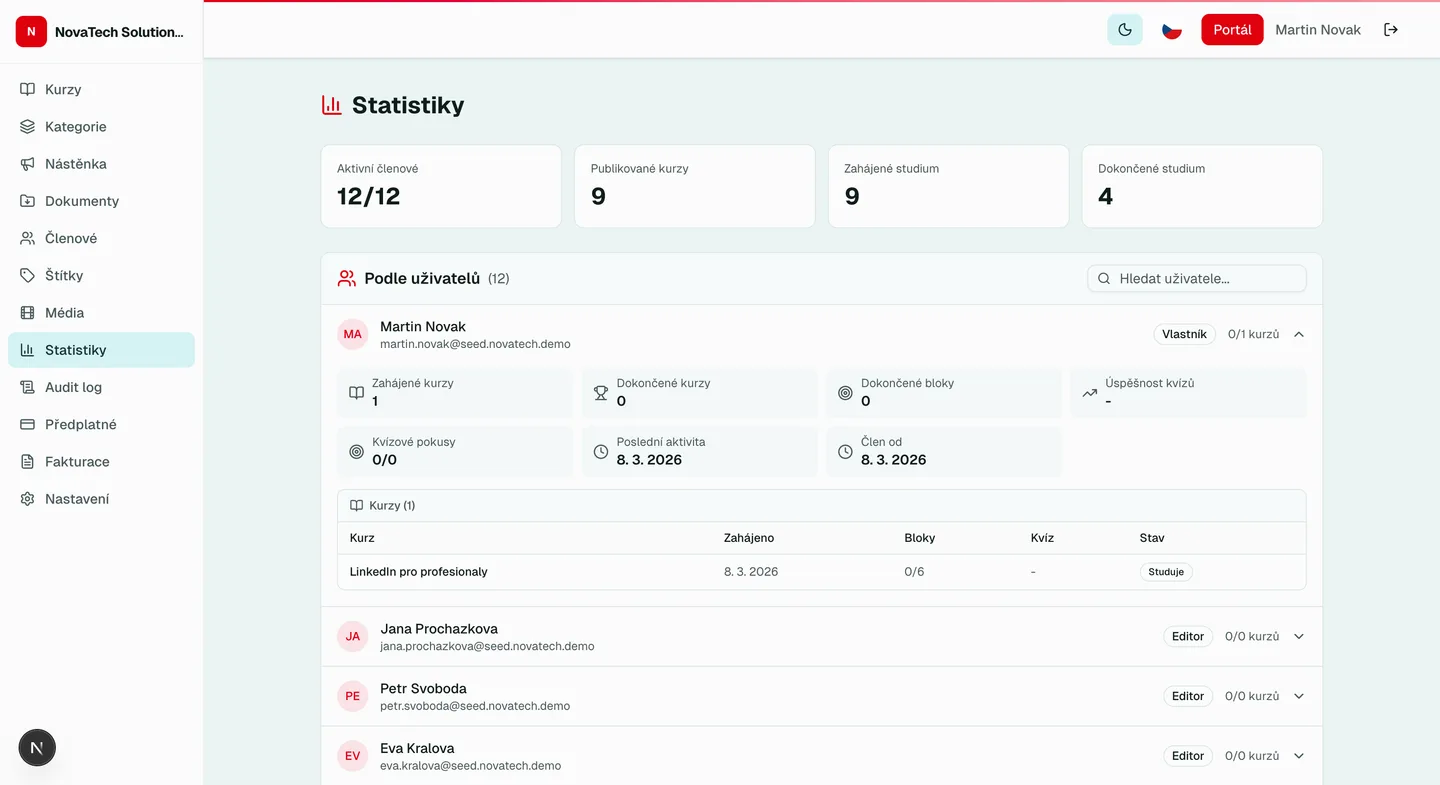Click the Hledat uživatele search field
Viewport: 1440px width, 785px height.
1196,278
